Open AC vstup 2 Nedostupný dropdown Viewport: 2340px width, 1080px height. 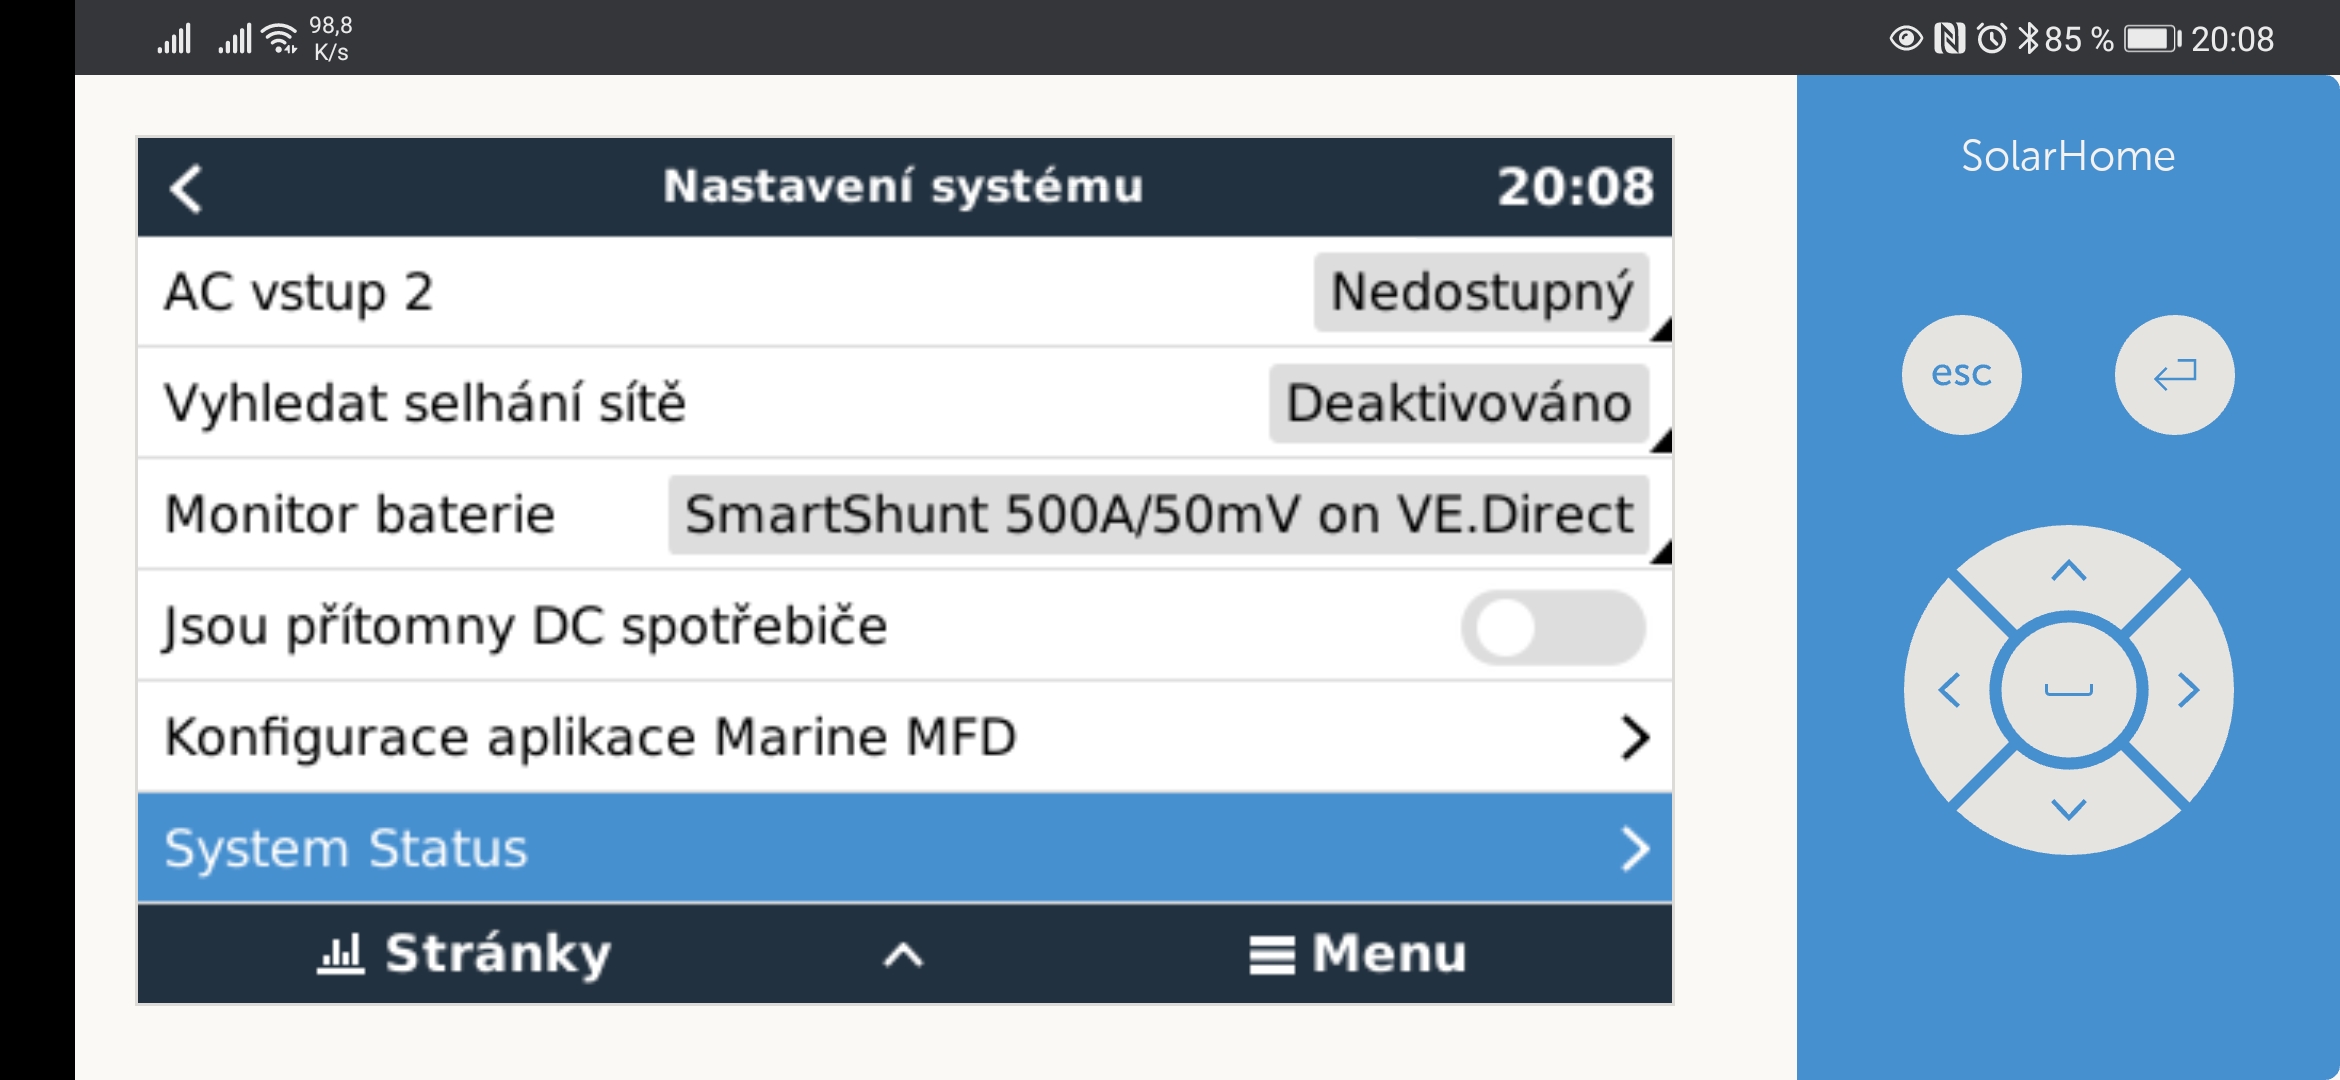(x=1481, y=292)
